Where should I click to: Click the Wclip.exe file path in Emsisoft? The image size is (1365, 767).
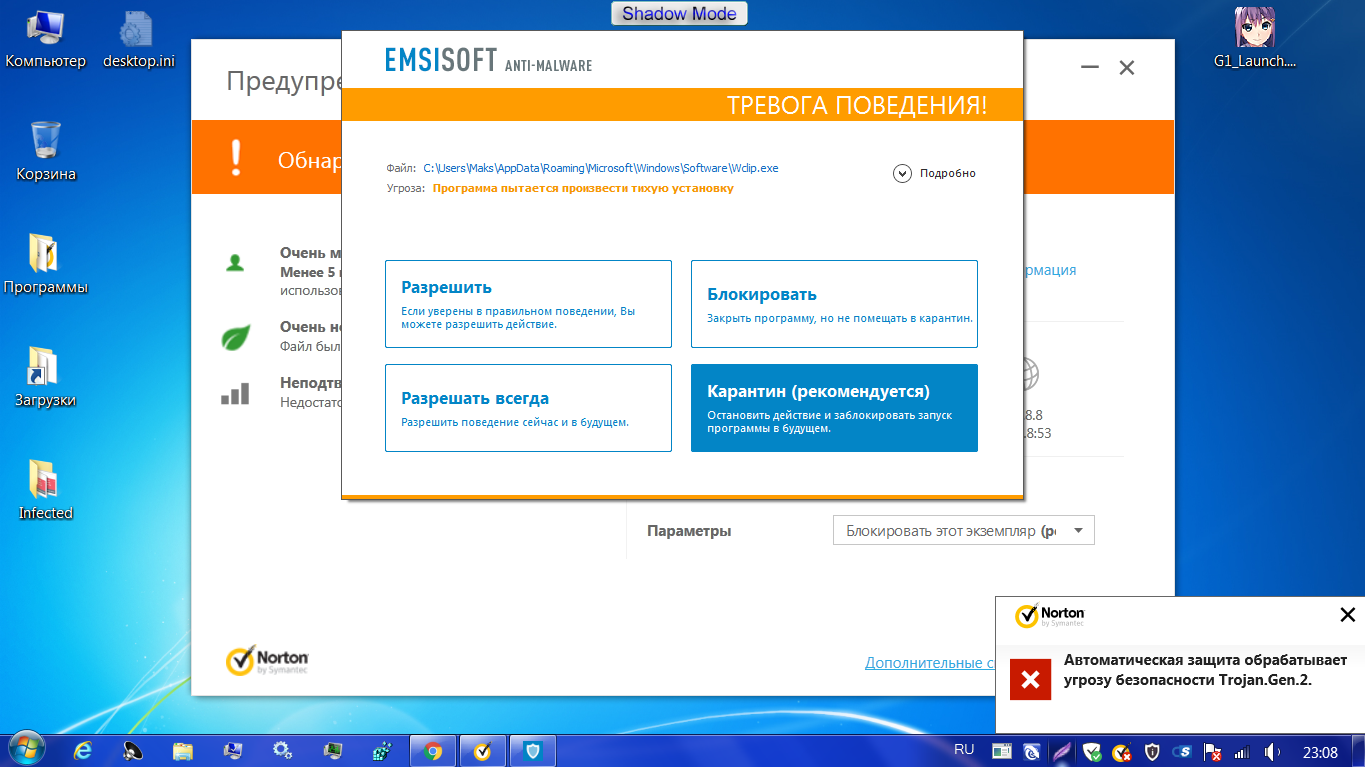click(601, 168)
